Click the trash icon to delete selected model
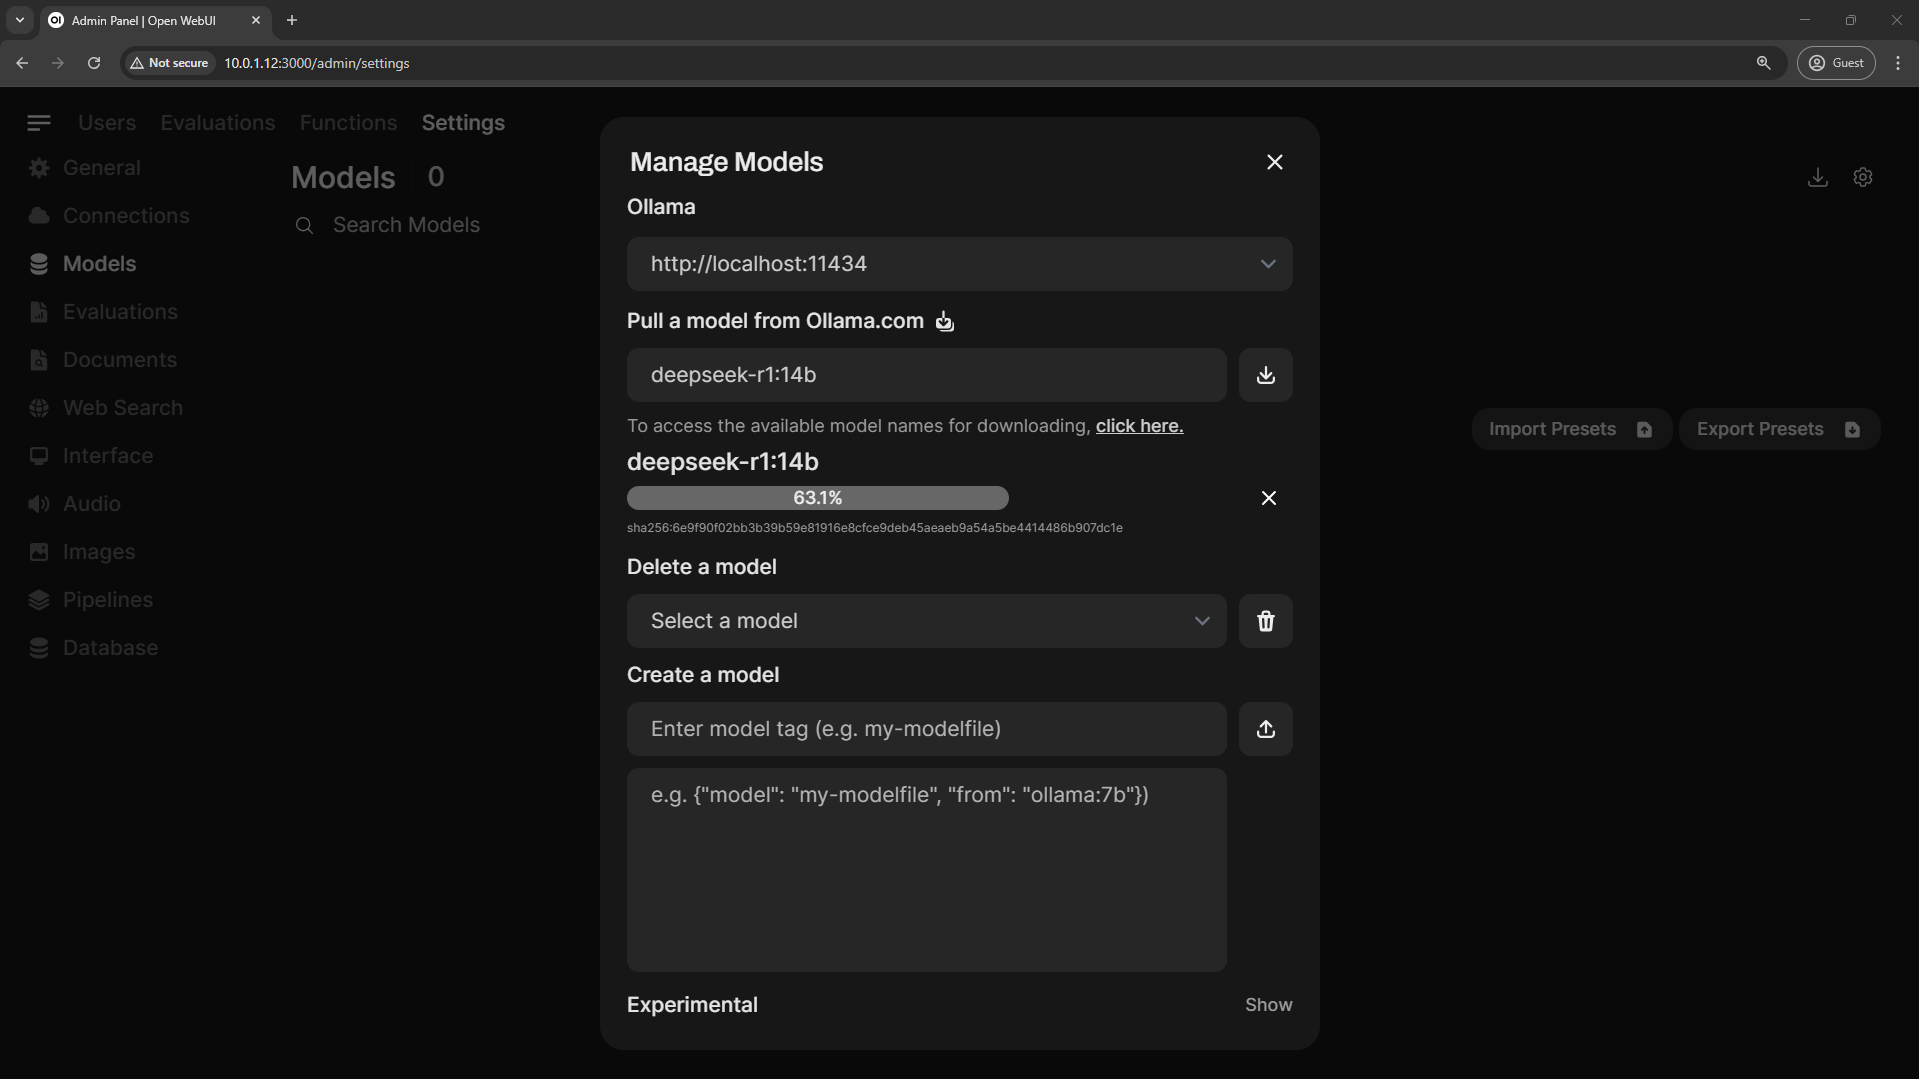Image resolution: width=1919 pixels, height=1079 pixels. tap(1264, 620)
